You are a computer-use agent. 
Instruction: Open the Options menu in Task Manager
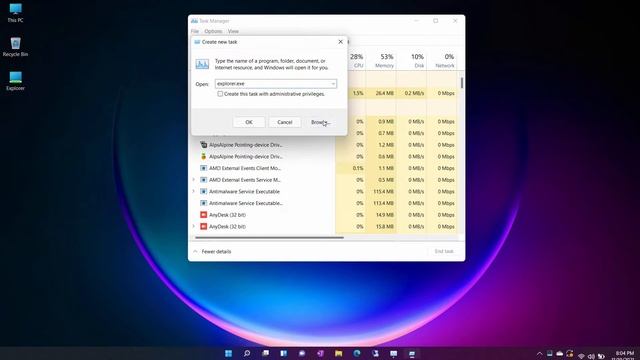click(x=213, y=31)
